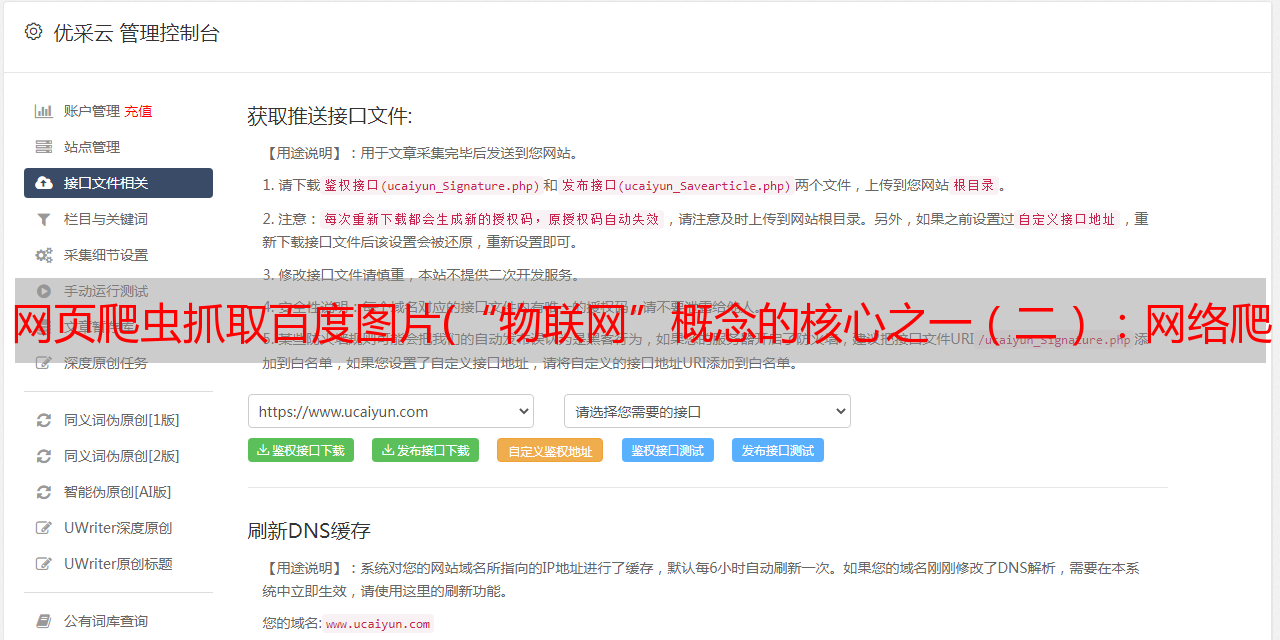Screen dimensions: 1280x640
Task: Click the refresh icon for 智能伪原创[AI版]
Action: pyautogui.click(x=44, y=492)
